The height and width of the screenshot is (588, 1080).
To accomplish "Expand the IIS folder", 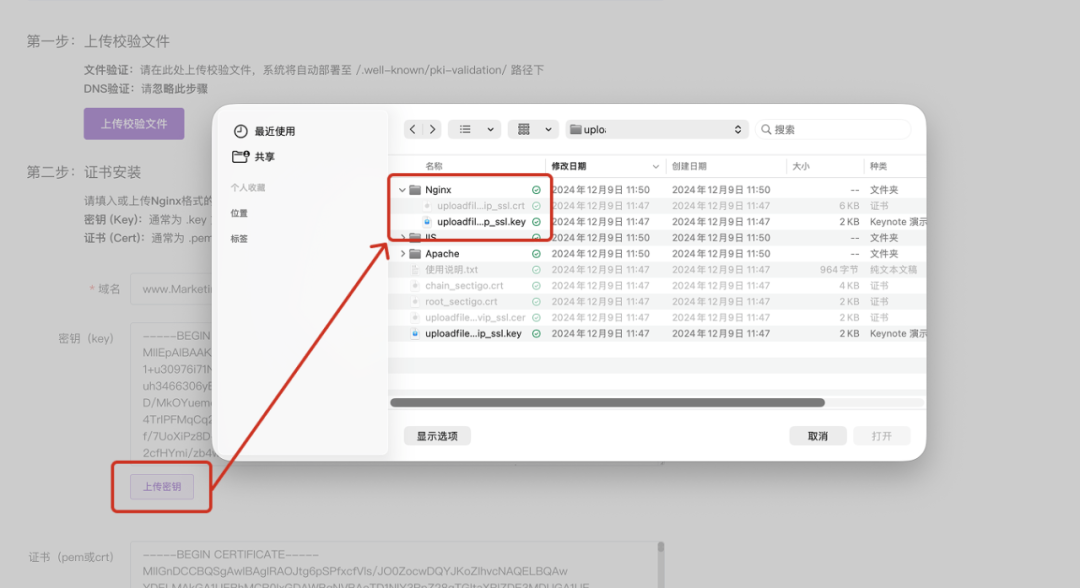I will 402,238.
